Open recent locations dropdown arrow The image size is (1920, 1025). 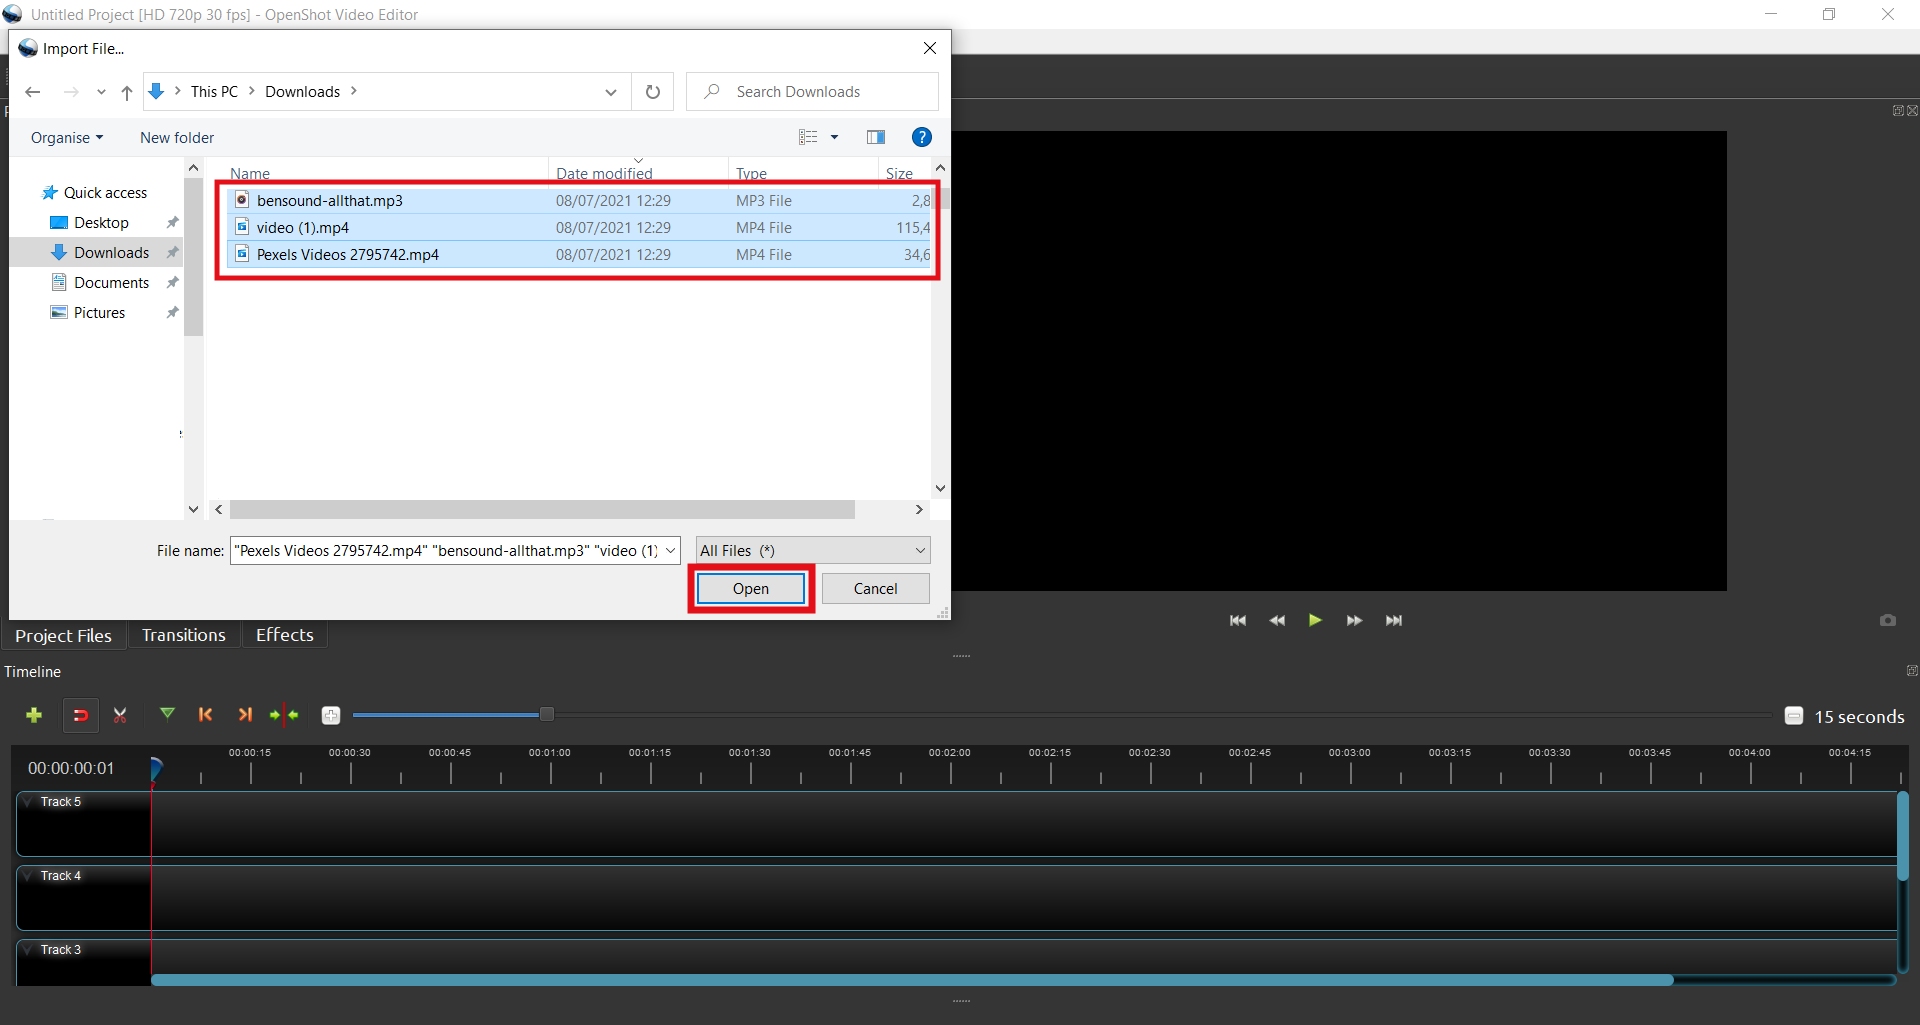(101, 92)
